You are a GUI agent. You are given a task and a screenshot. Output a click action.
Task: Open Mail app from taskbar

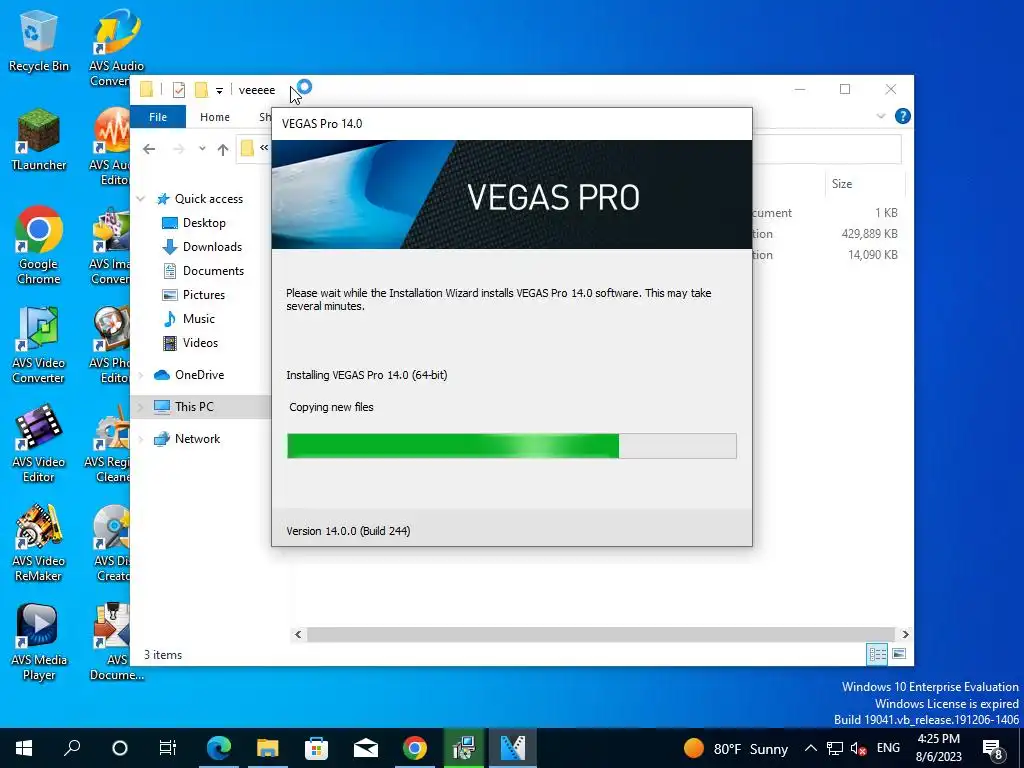tap(366, 748)
